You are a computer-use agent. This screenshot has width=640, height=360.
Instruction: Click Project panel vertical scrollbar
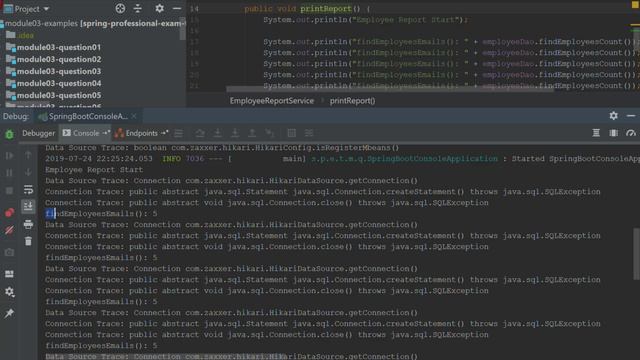coord(182,29)
